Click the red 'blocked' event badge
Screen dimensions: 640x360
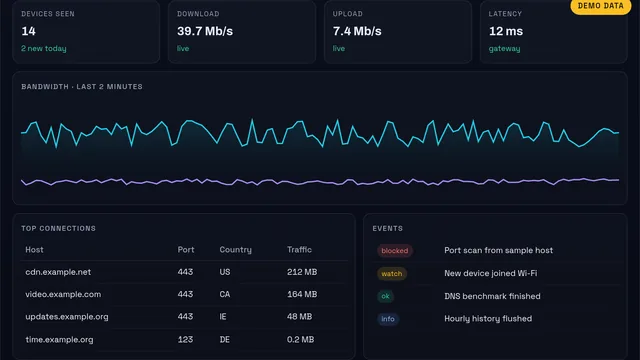tap(395, 251)
